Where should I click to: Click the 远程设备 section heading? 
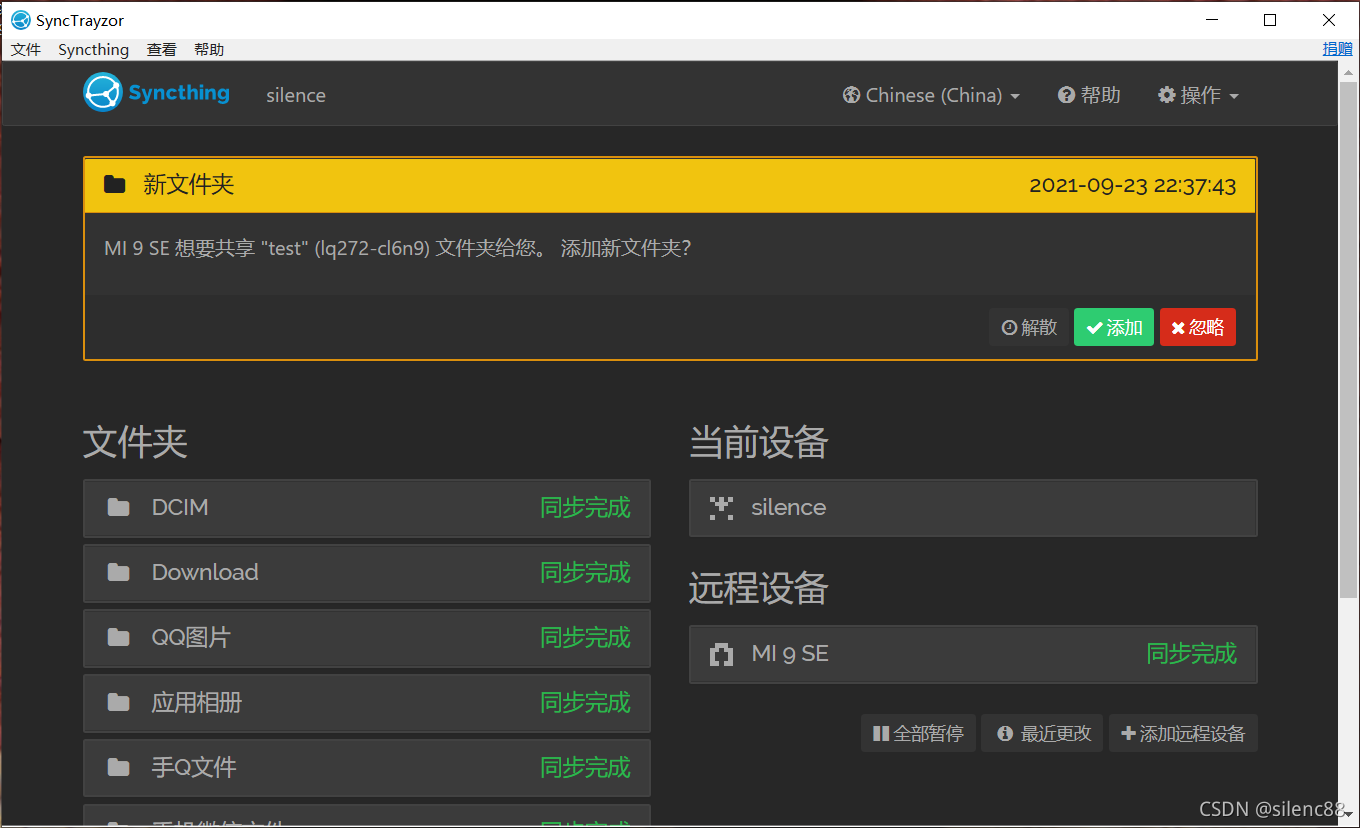pos(758,589)
